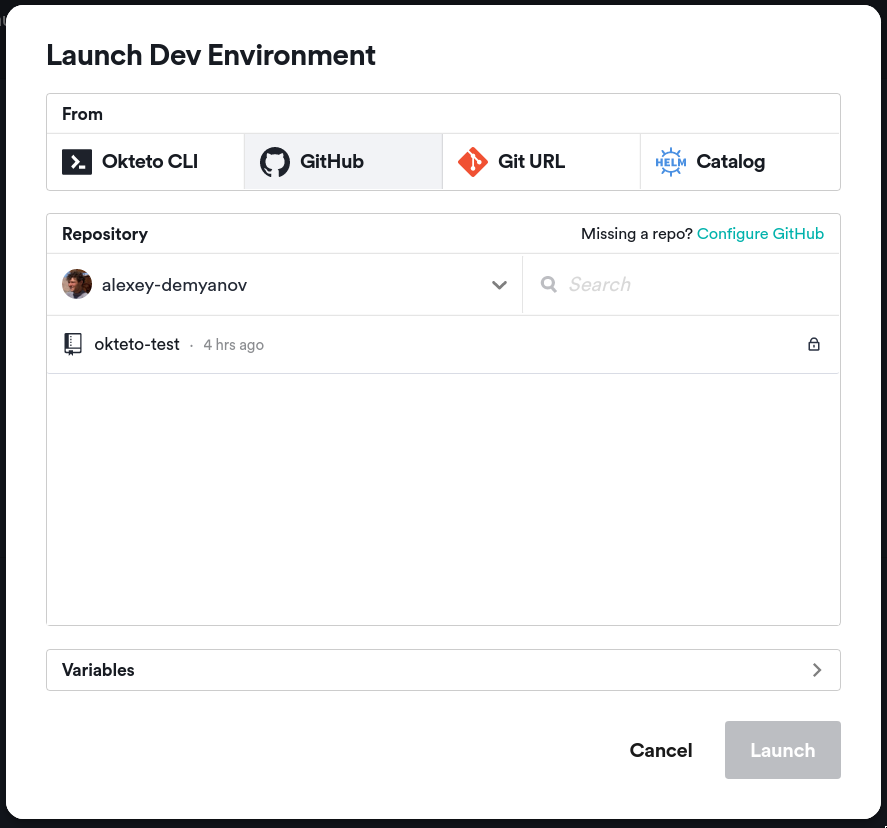Click the Launch button
This screenshot has width=887, height=828.
tap(782, 750)
